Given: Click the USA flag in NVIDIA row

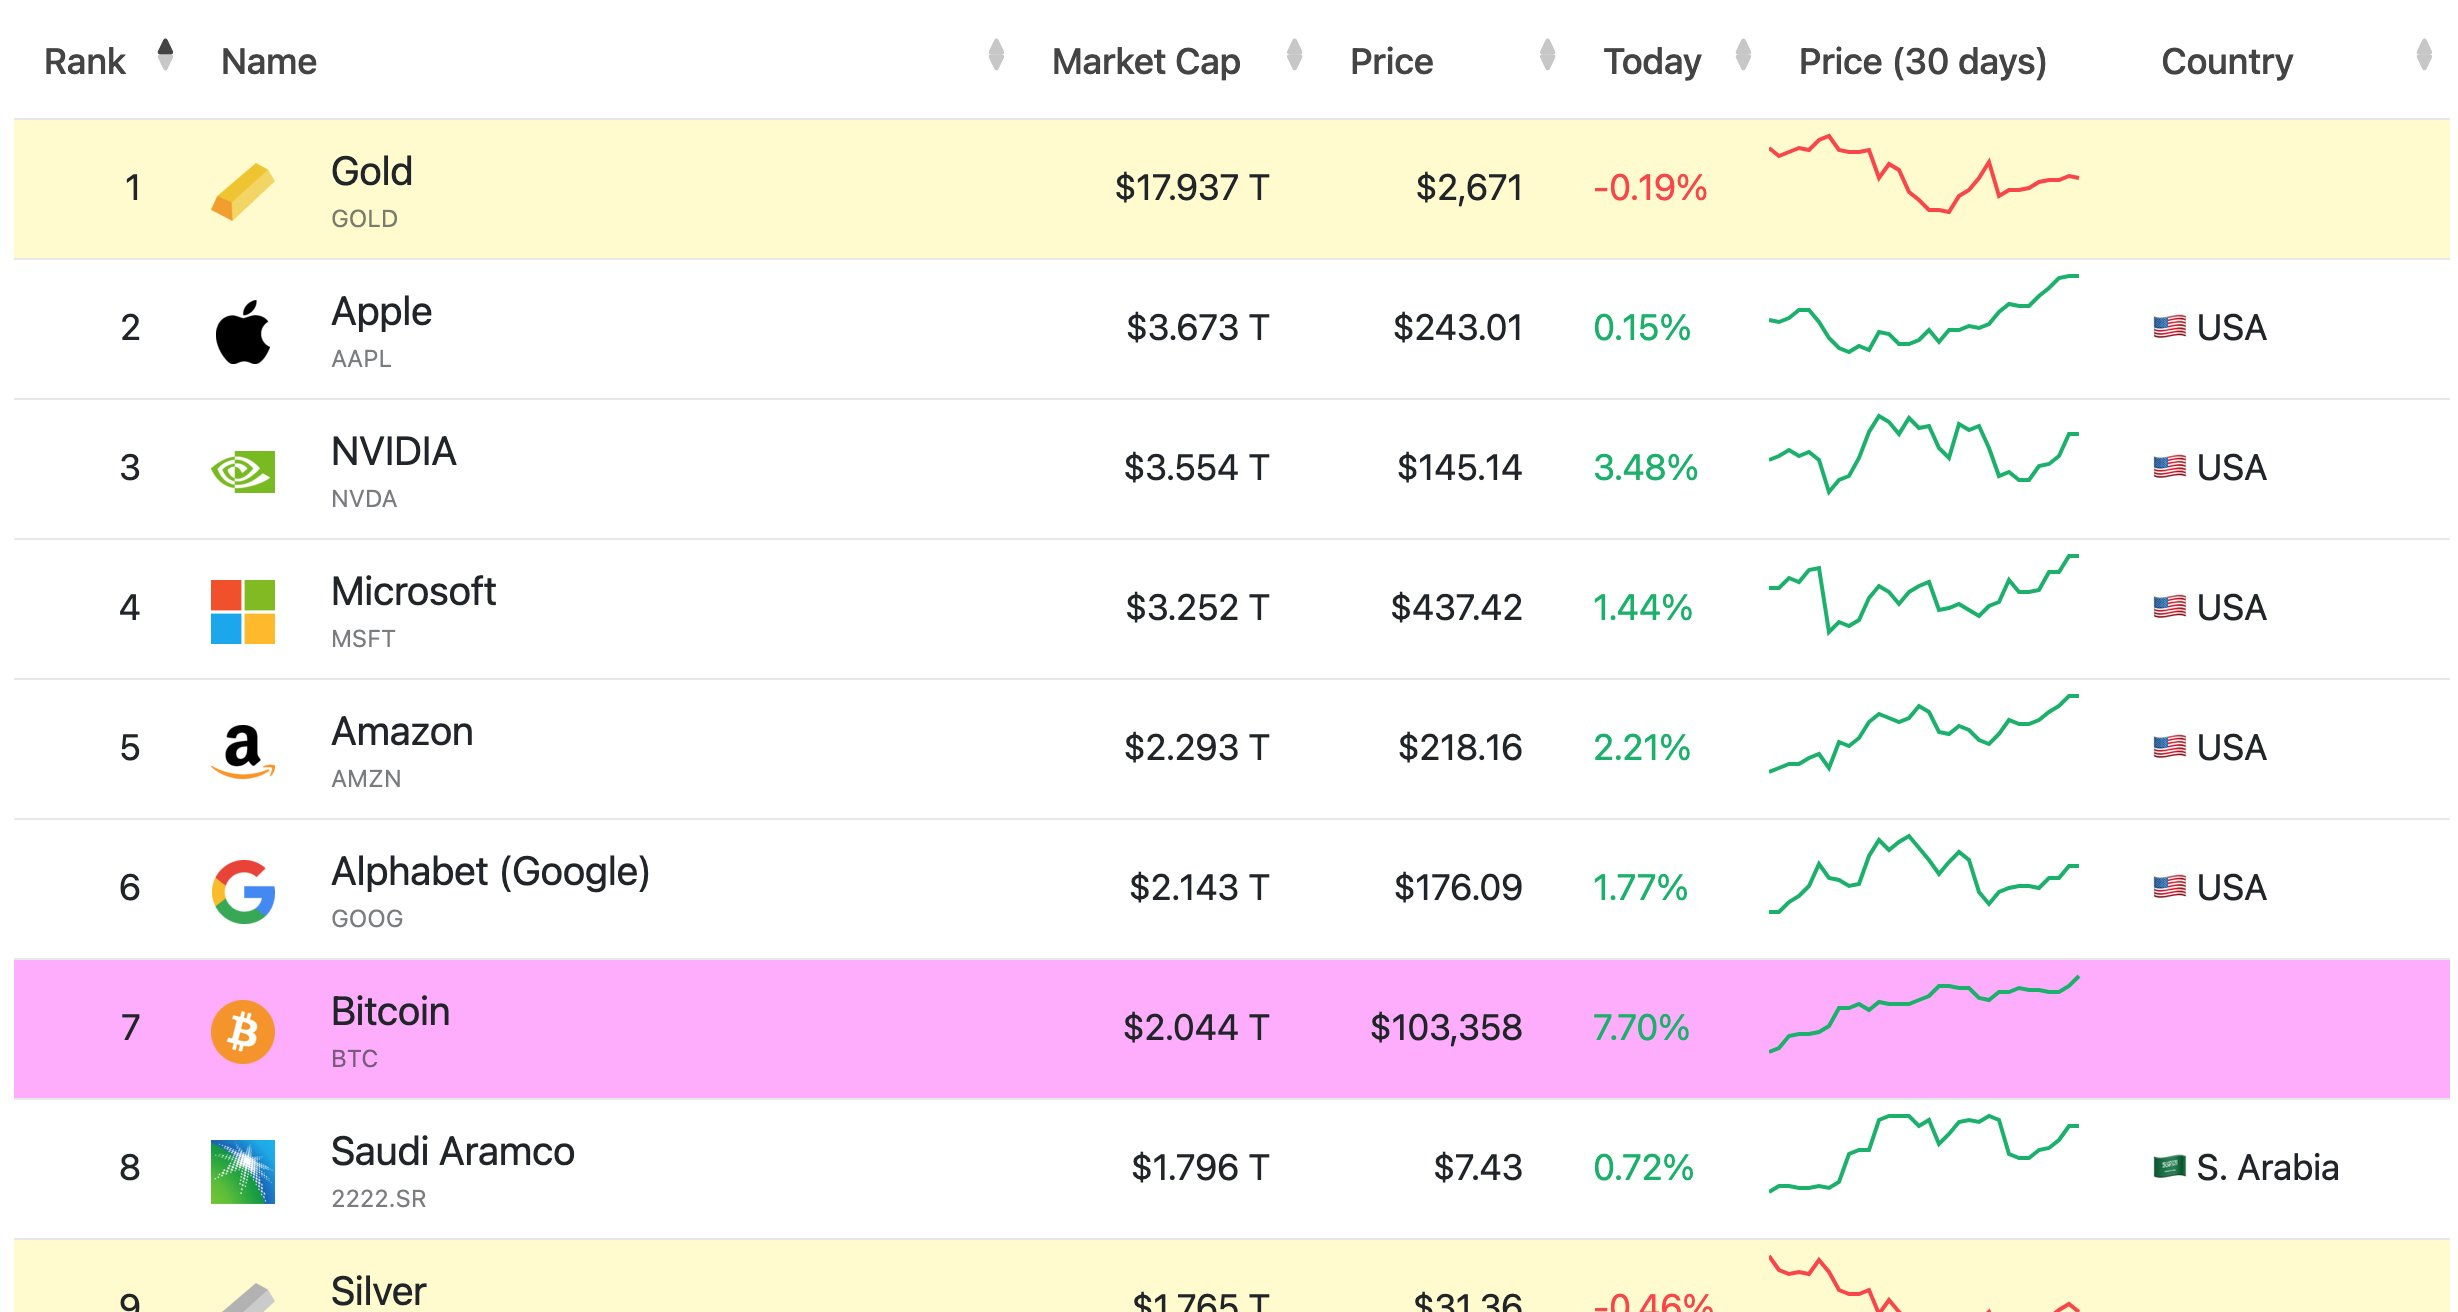Looking at the screenshot, I should [2170, 467].
